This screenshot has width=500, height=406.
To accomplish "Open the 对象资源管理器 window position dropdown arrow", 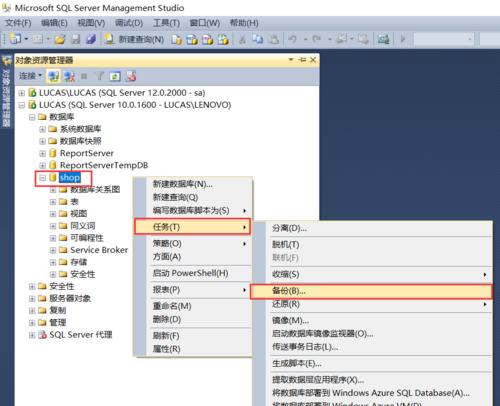I will [x=291, y=60].
